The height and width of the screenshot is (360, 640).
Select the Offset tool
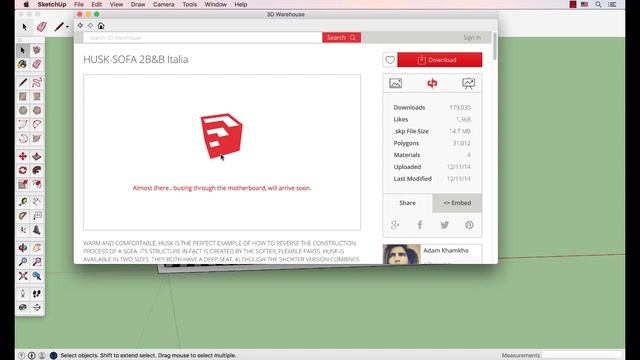pyautogui.click(x=37, y=184)
